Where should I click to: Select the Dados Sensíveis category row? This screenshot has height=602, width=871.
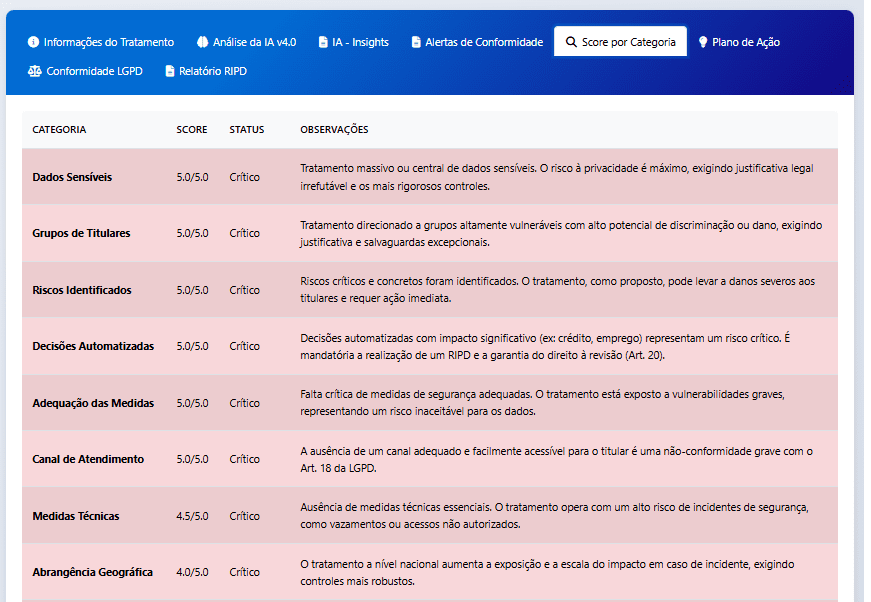click(x=72, y=177)
